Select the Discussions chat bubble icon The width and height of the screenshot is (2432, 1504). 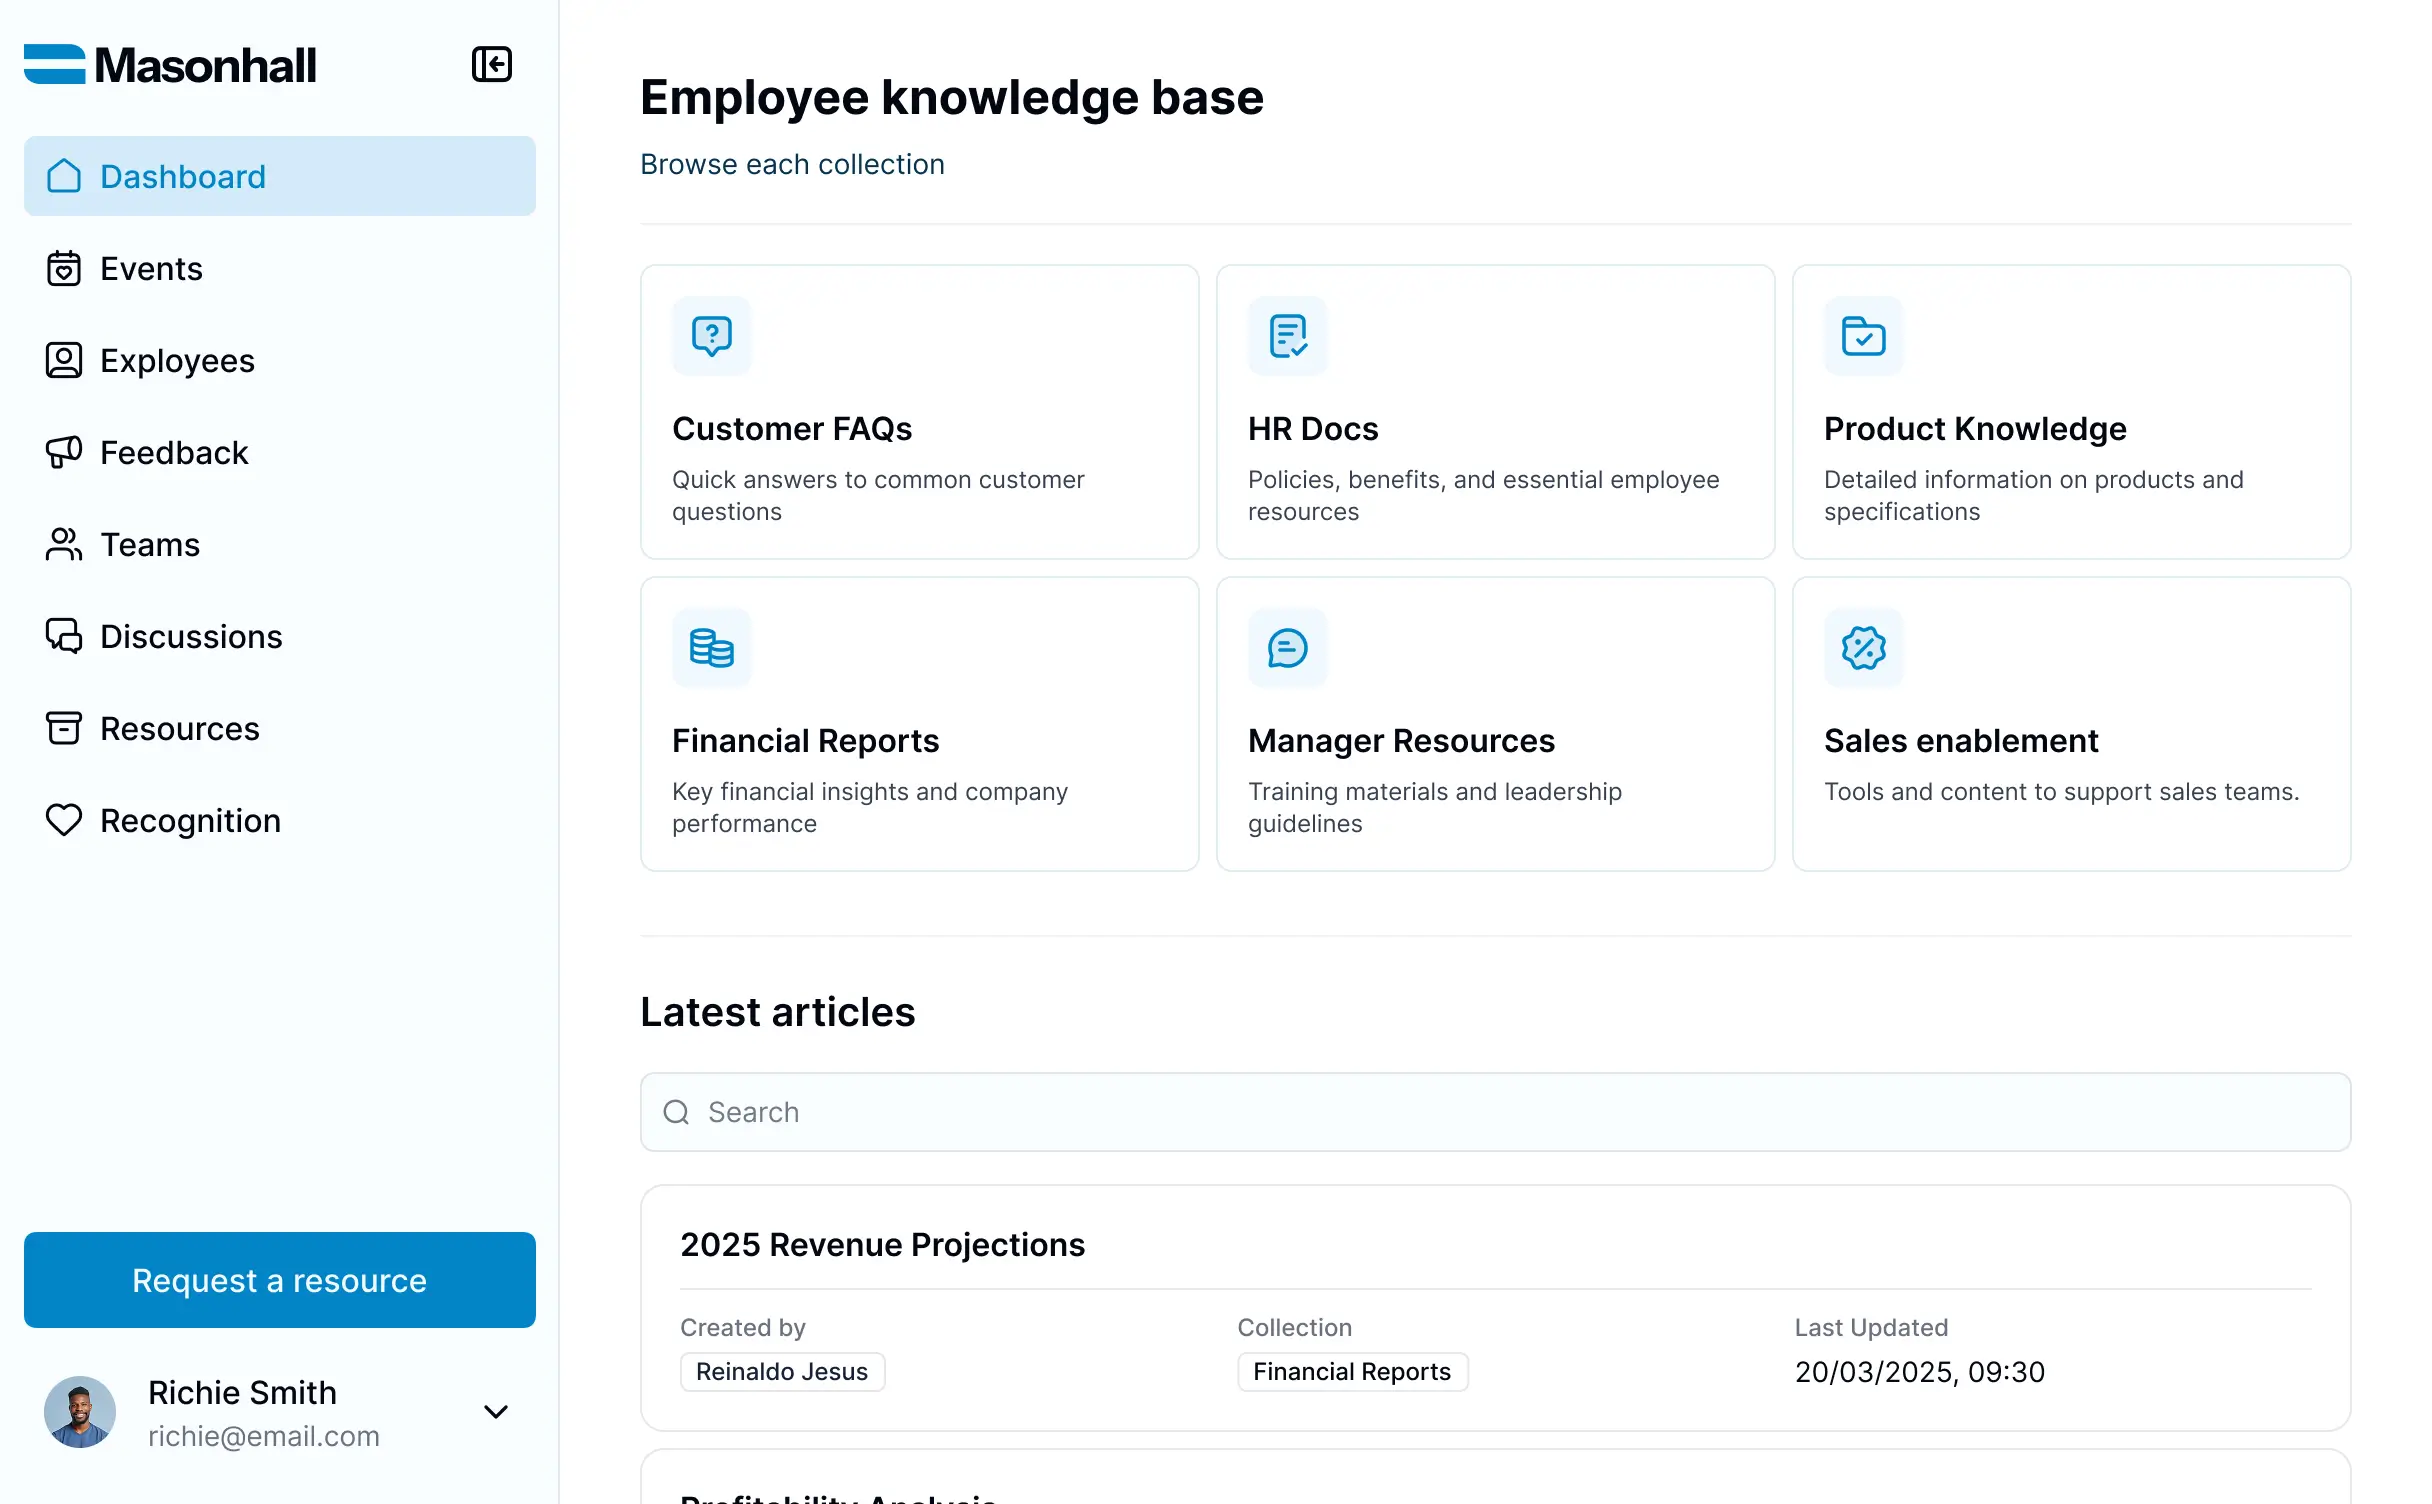click(x=64, y=636)
